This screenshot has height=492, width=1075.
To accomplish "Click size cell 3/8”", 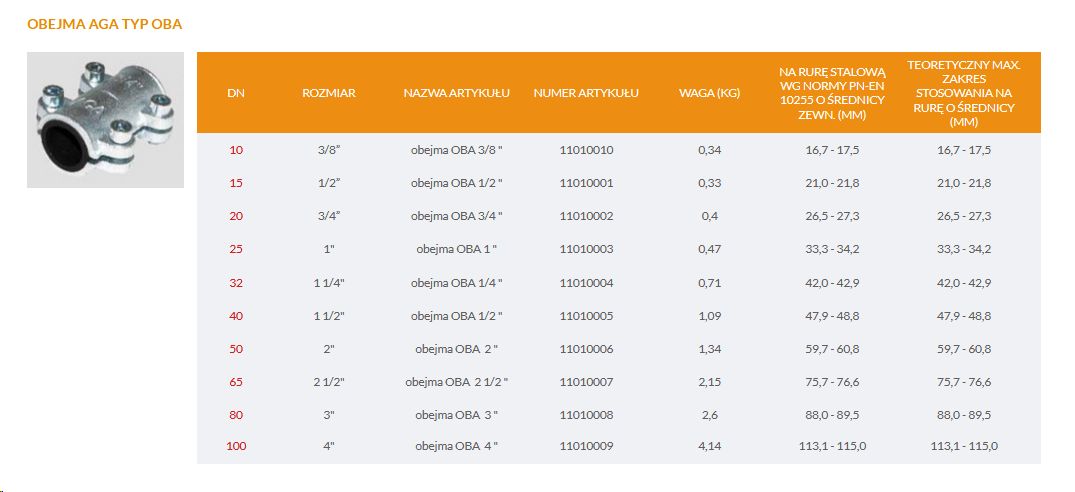I will pyautogui.click(x=329, y=150).
